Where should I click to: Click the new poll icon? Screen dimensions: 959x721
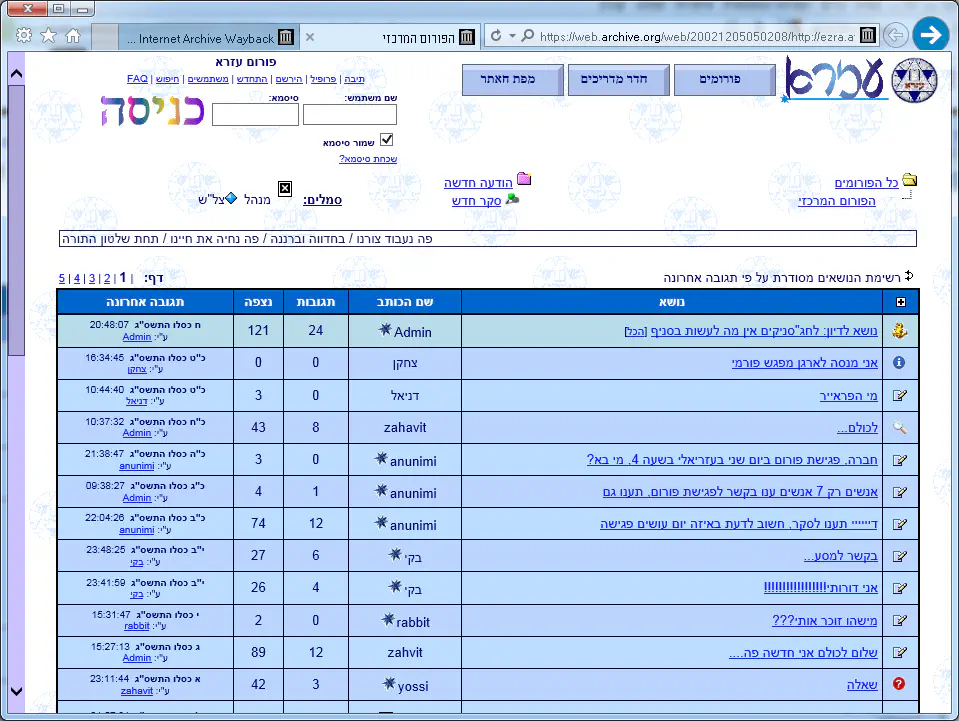[x=513, y=199]
